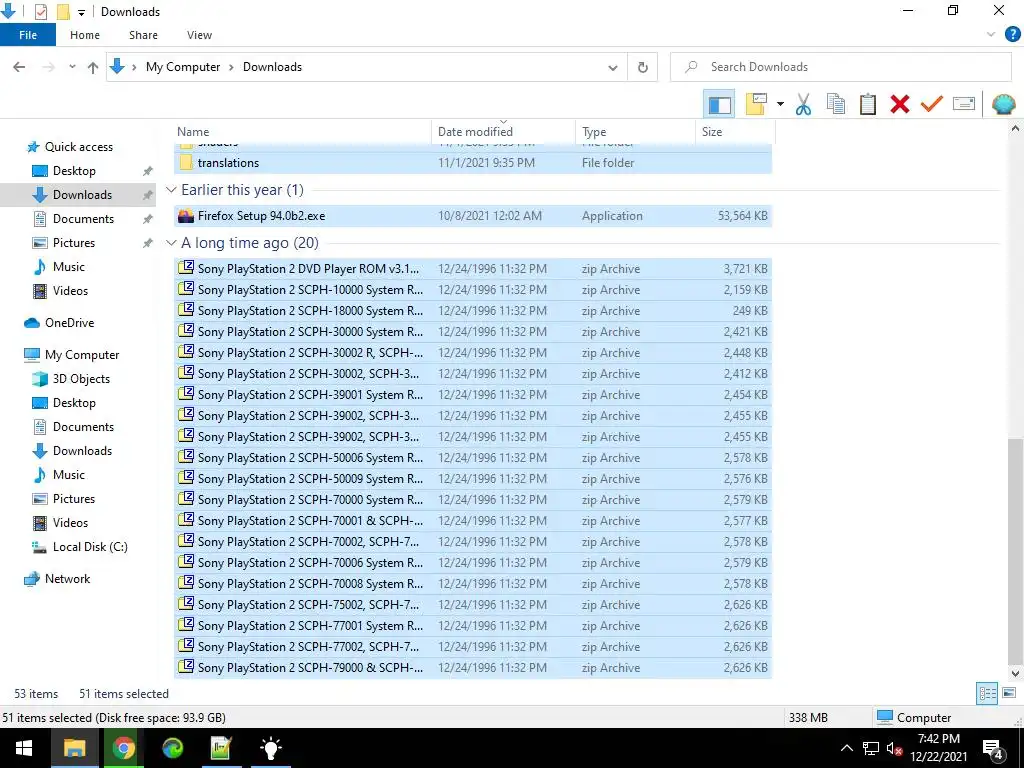The image size is (1024, 768).
Task: Switch to large thumbnails view button
Action: tap(1008, 693)
